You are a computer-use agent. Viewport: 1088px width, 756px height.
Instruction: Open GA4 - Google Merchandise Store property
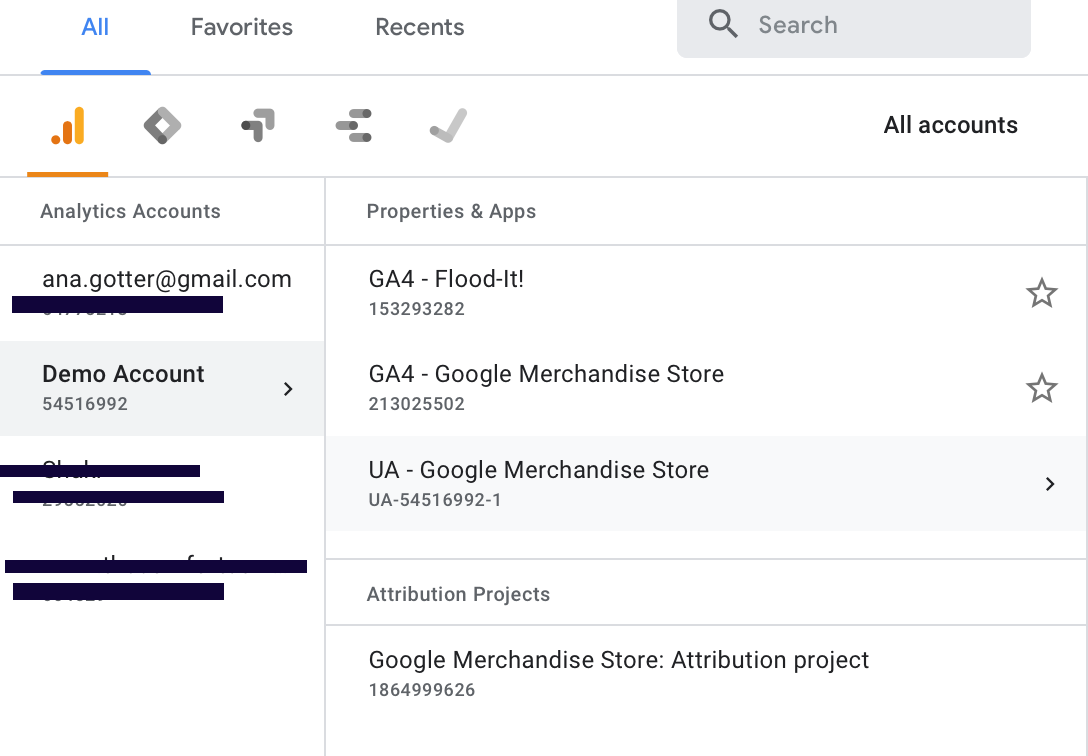(x=706, y=388)
